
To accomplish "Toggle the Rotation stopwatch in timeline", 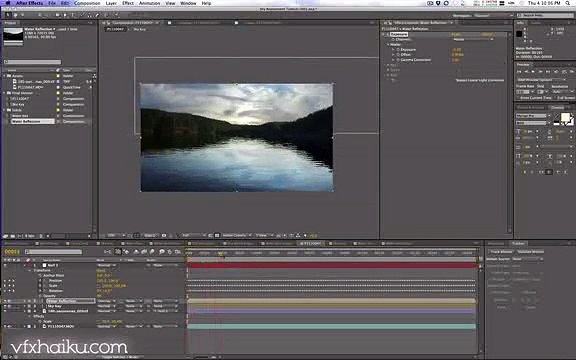I will (40, 291).
